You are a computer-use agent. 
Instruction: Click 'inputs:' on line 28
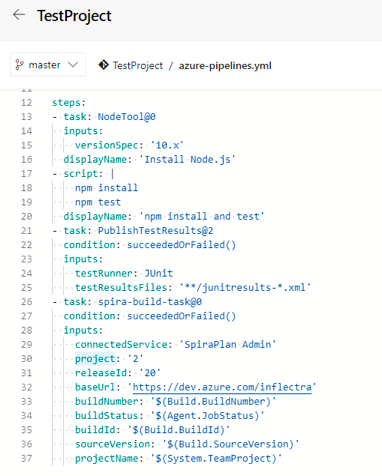click(x=83, y=330)
